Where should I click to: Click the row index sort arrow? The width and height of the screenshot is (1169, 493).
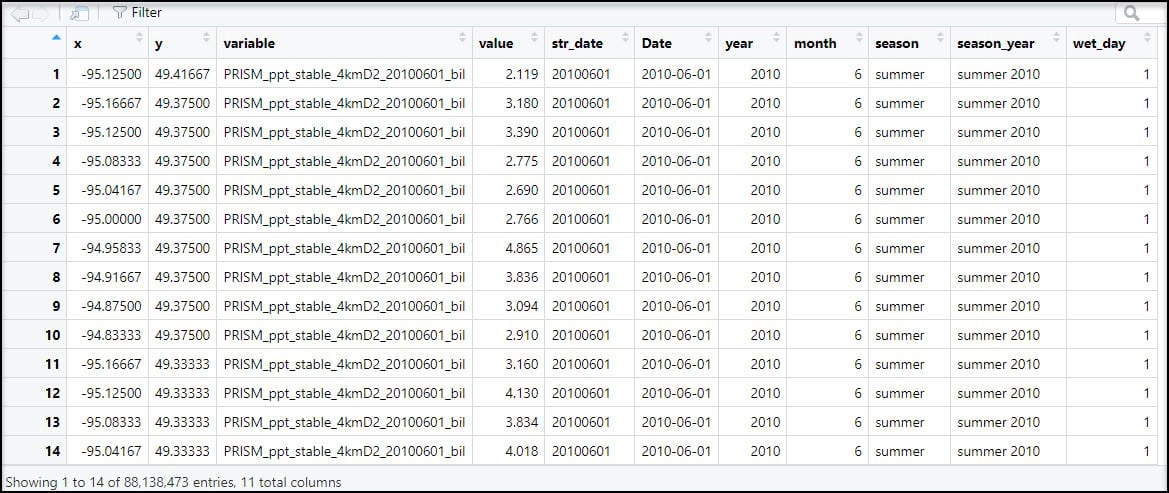[x=56, y=38]
